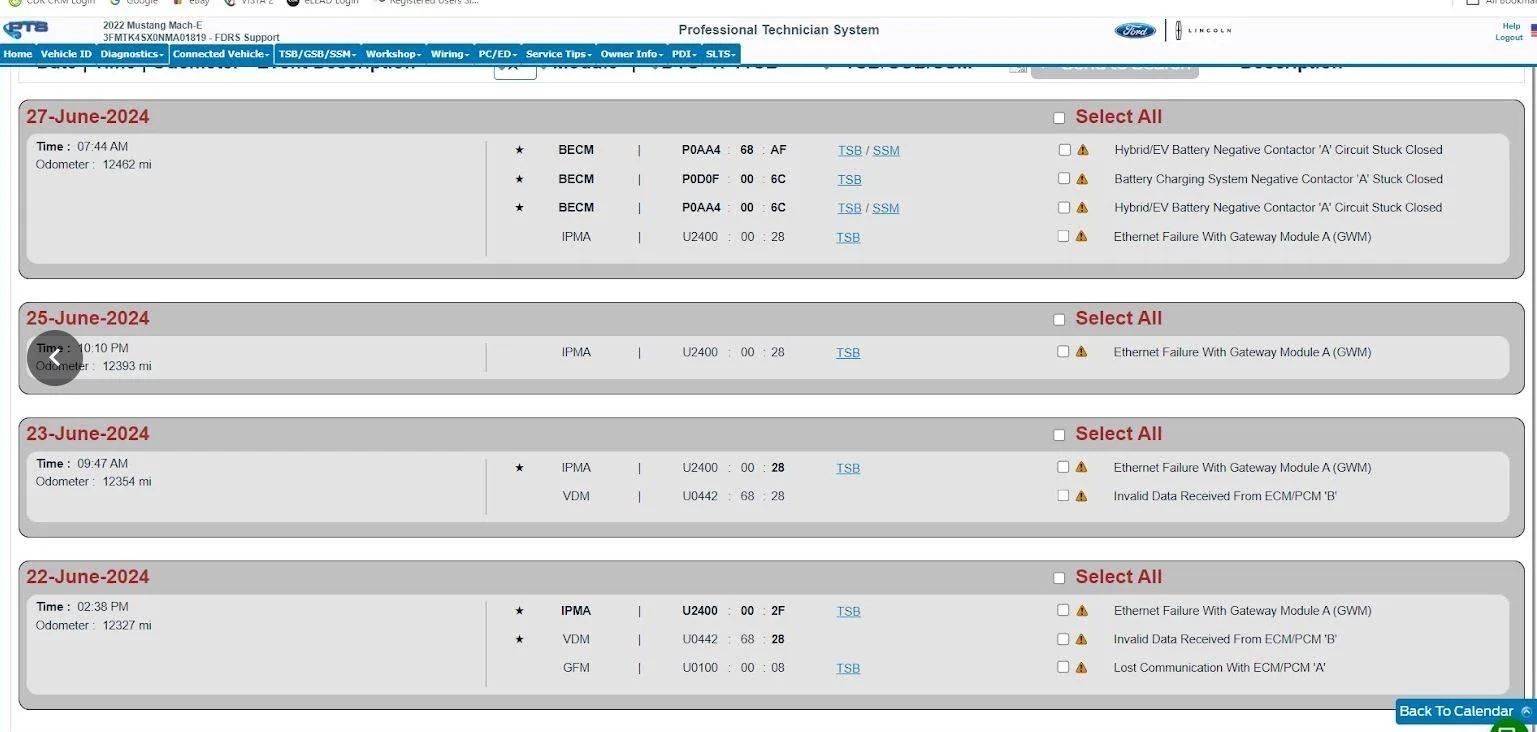The image size is (1537, 732).
Task: Open the SLTS dropdown menu
Action: click(721, 54)
